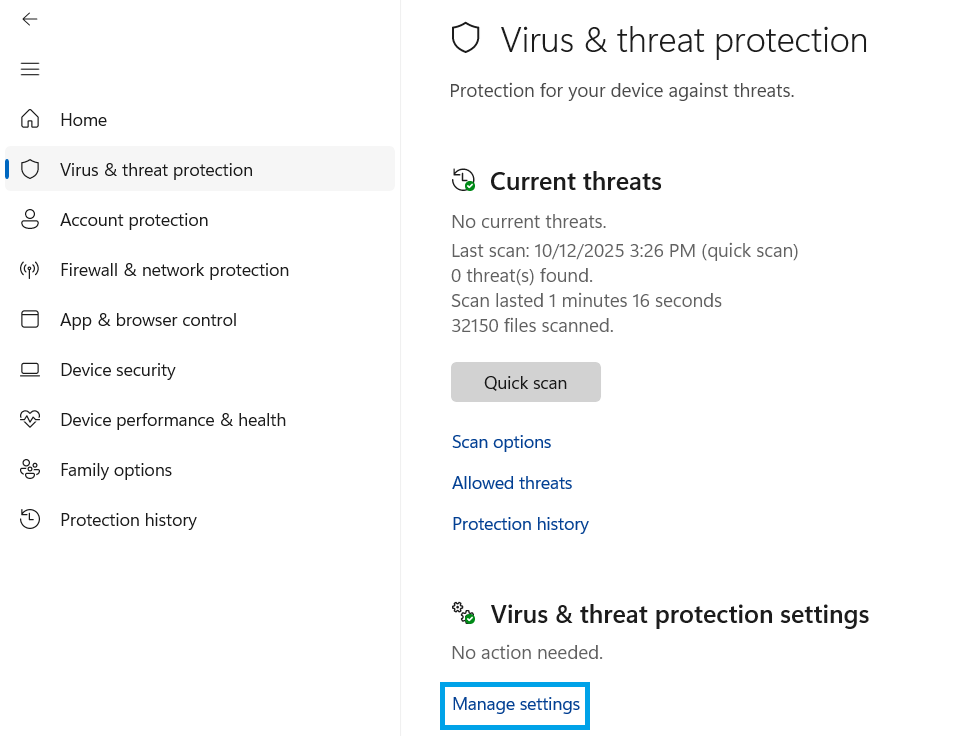Click the large shield icon in page title
Screen dimensions: 975x736
pos(466,40)
